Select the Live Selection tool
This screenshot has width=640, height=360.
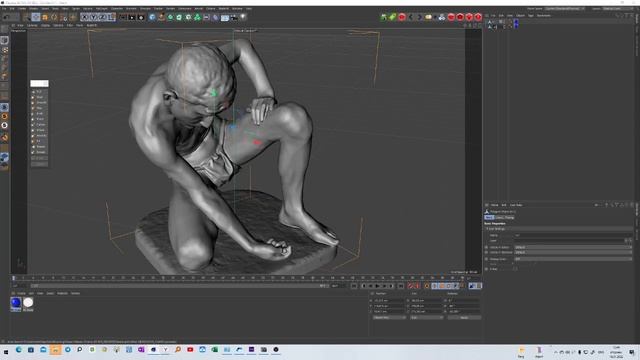click(x=27, y=17)
